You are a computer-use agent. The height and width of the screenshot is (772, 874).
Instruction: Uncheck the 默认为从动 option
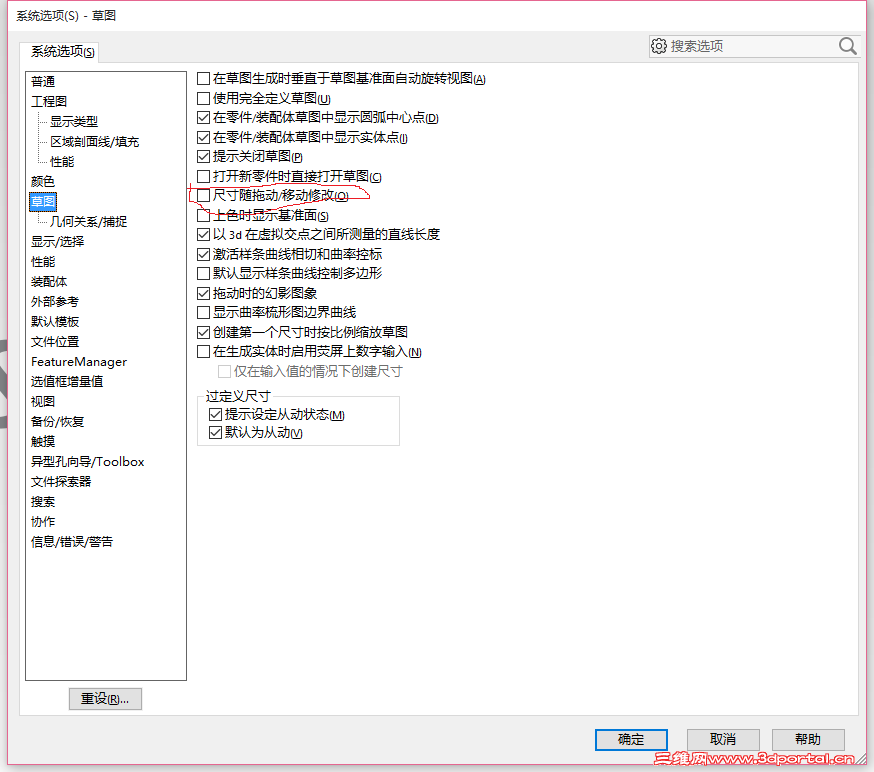click(x=216, y=432)
